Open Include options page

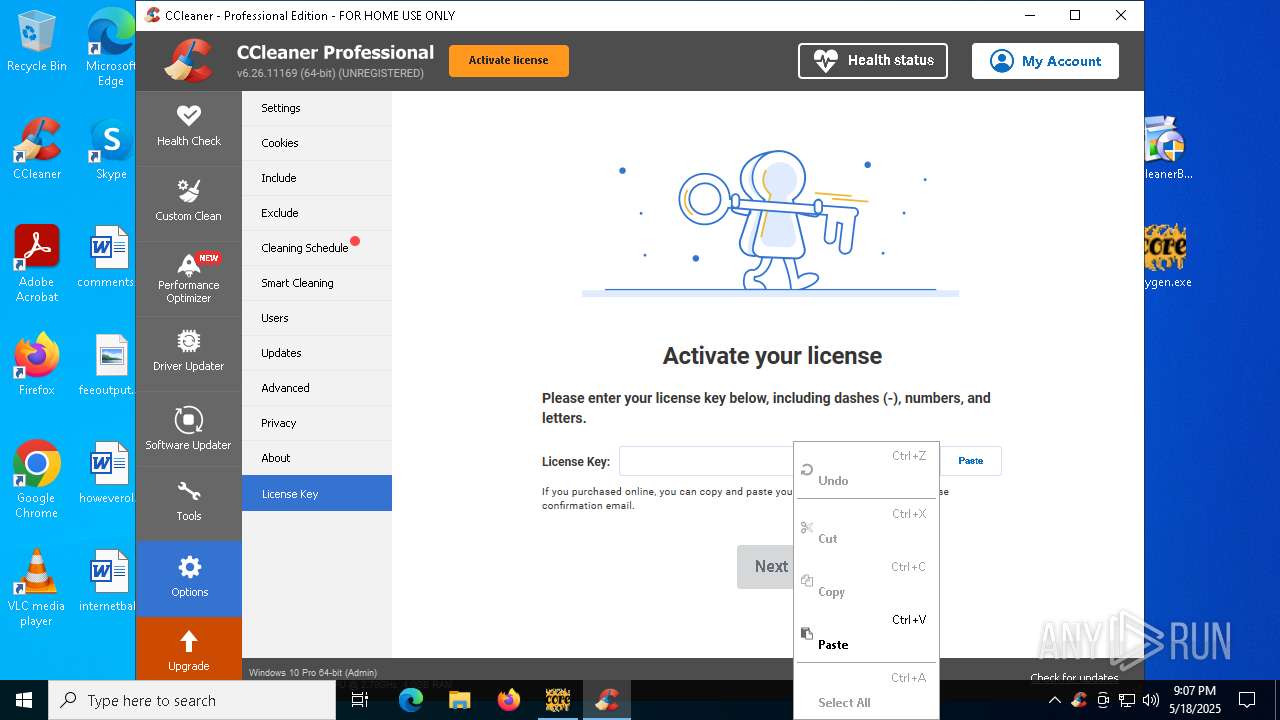tap(317, 178)
